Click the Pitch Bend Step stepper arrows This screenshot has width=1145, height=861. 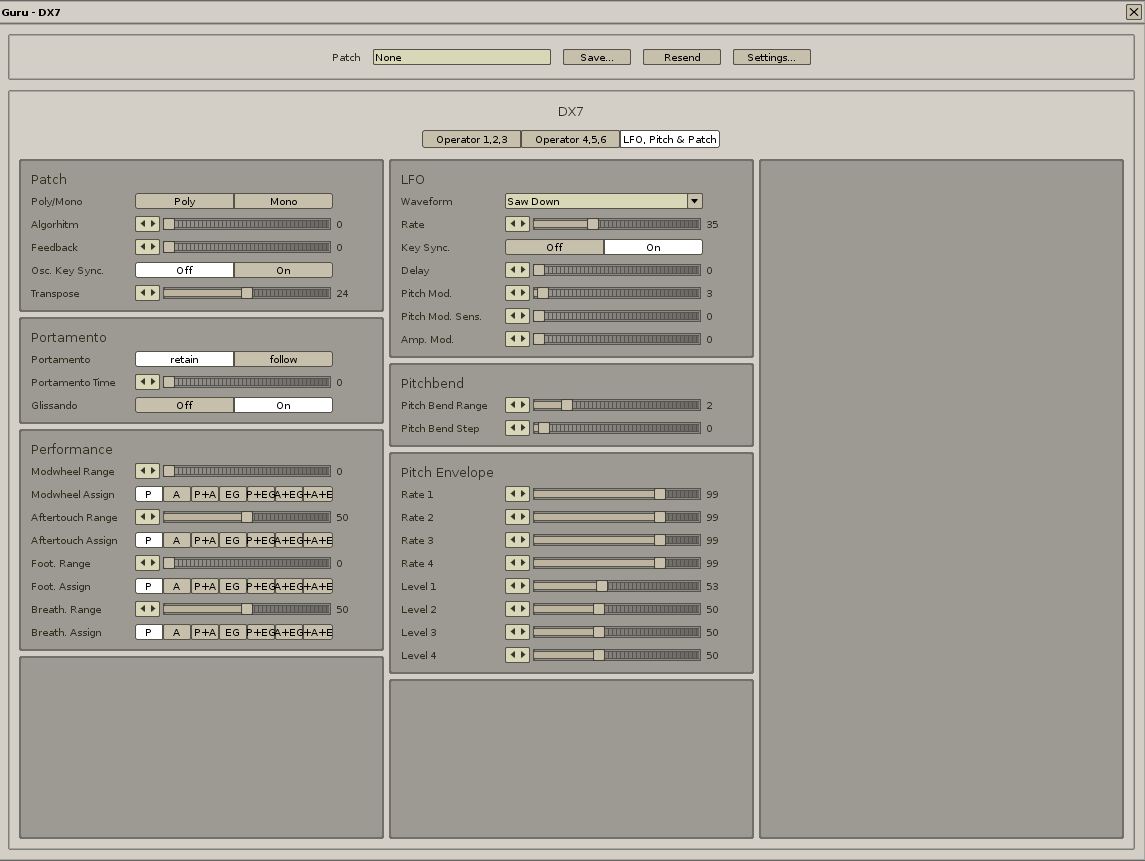[x=517, y=428]
